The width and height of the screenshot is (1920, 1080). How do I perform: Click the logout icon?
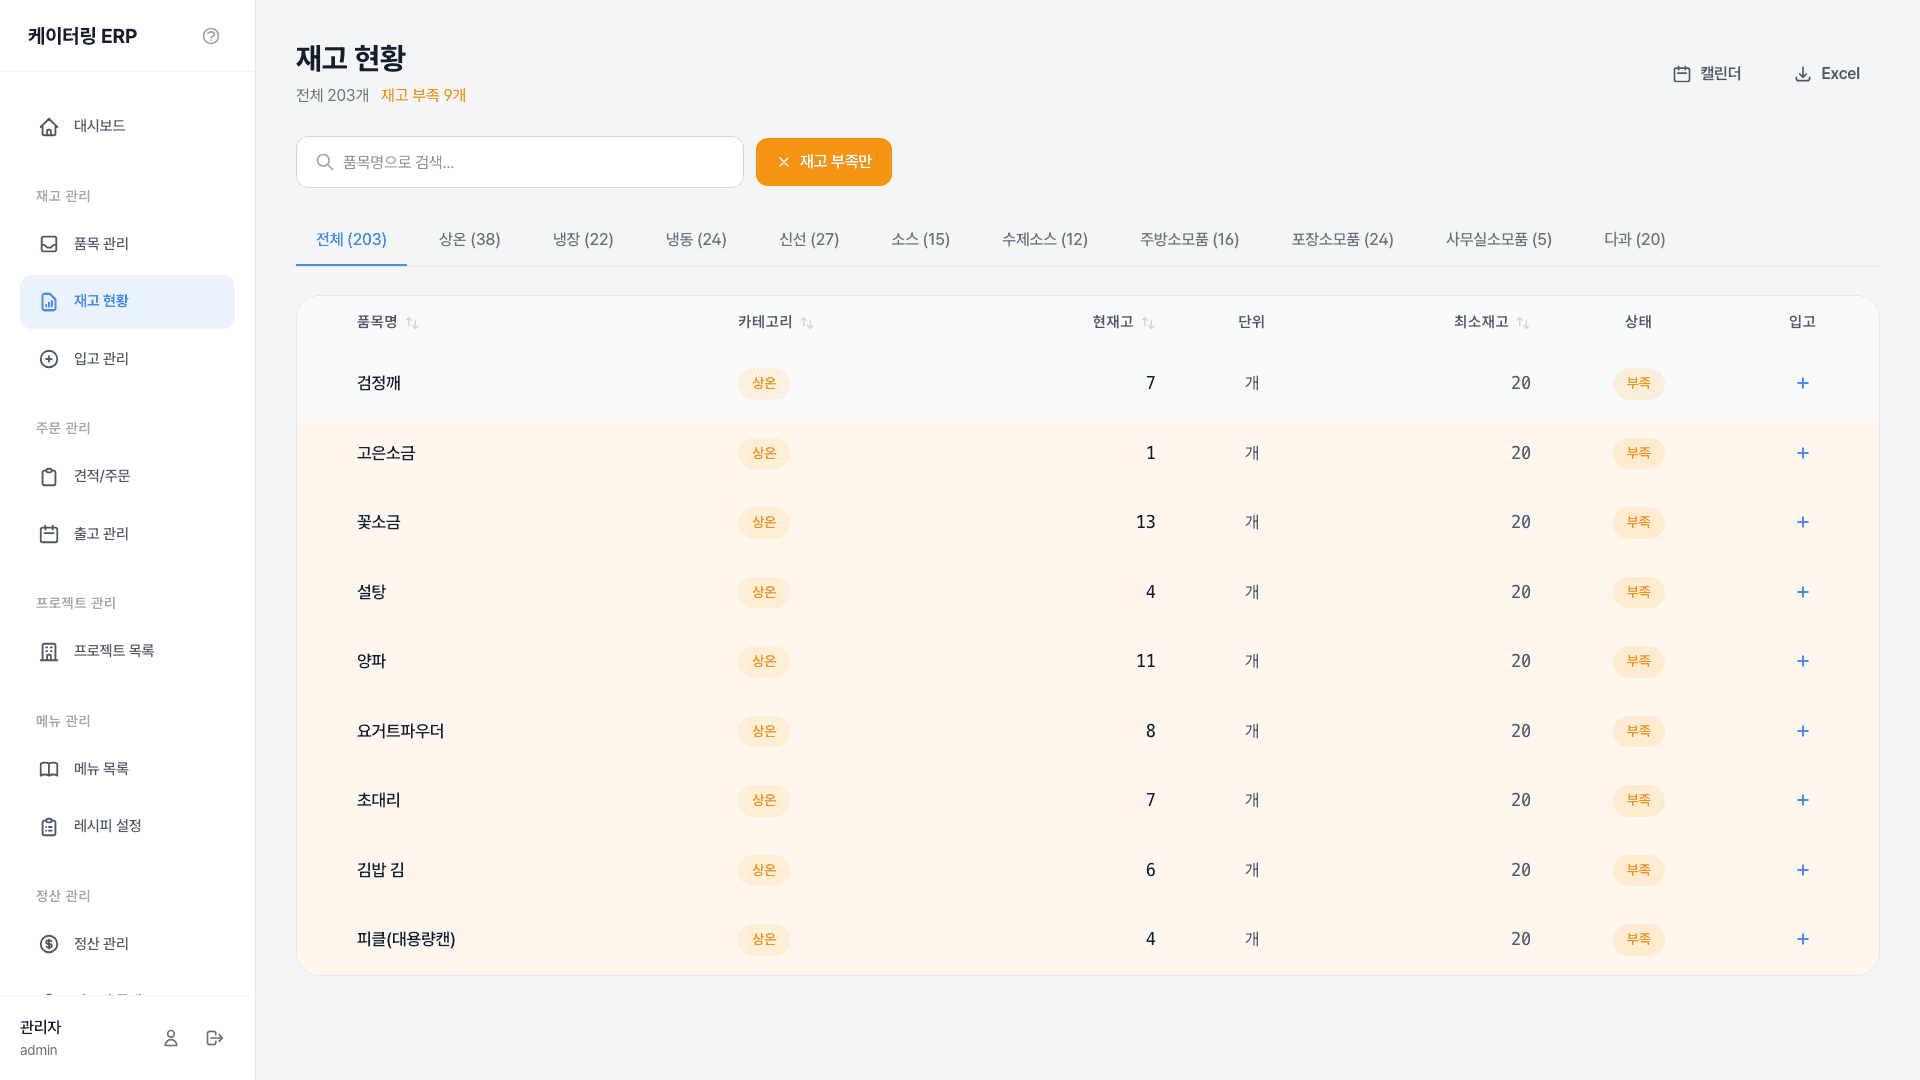point(214,1038)
